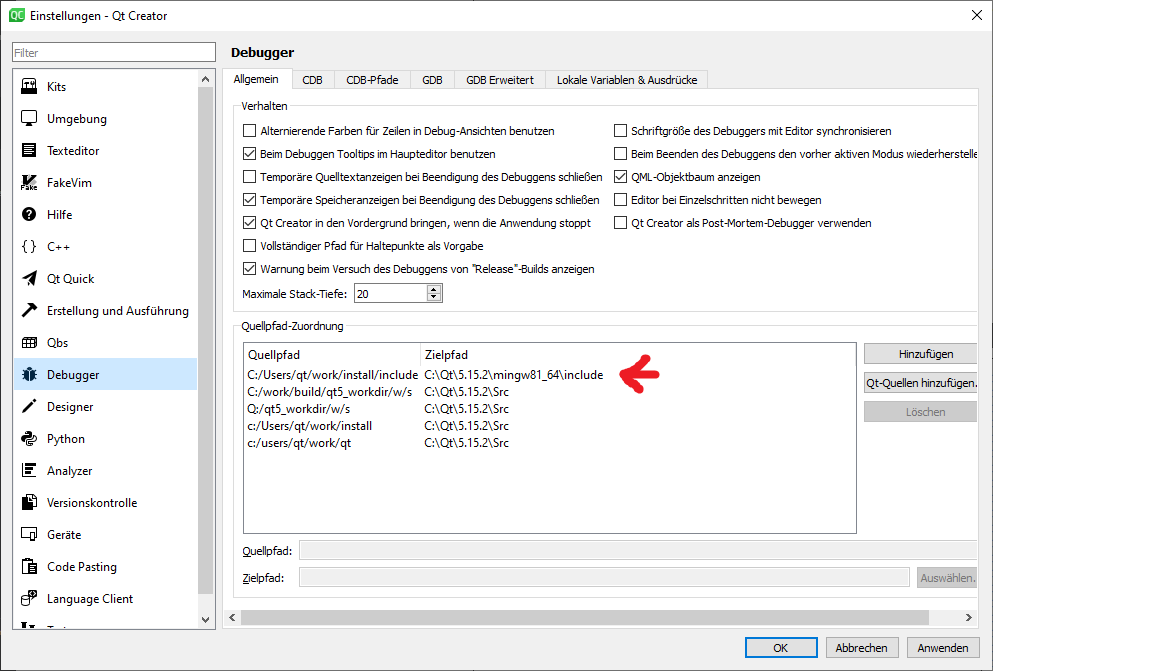
Task: Open the Versionskontrolle icon
Action: [29, 503]
